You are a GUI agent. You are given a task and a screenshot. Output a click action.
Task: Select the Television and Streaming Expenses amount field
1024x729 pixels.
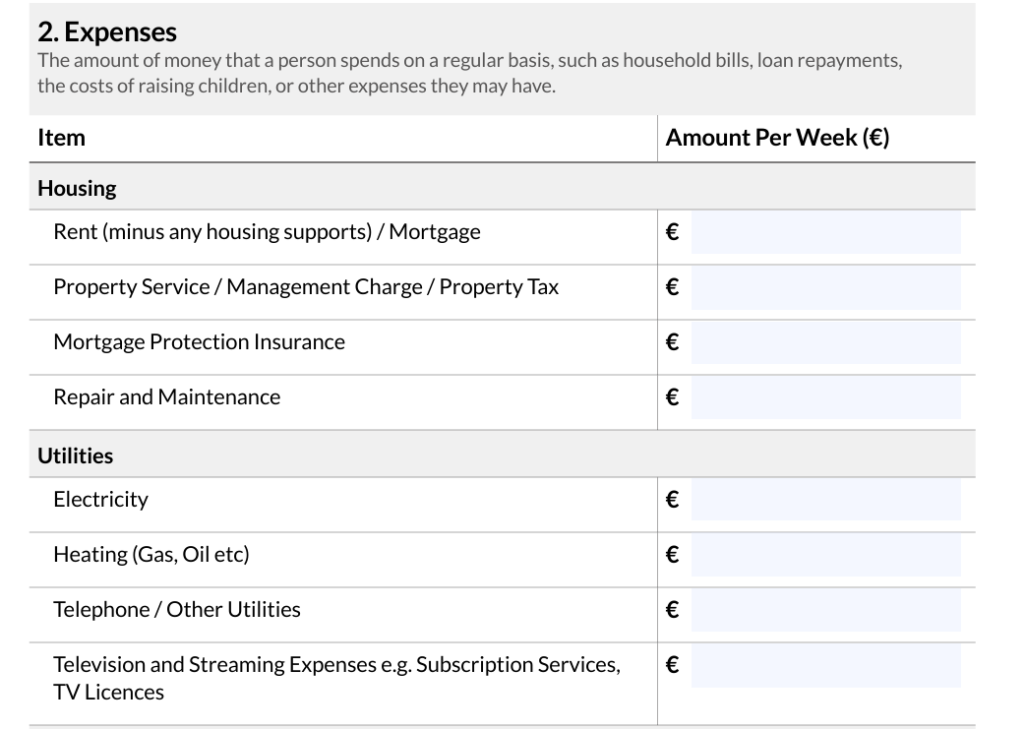825,666
